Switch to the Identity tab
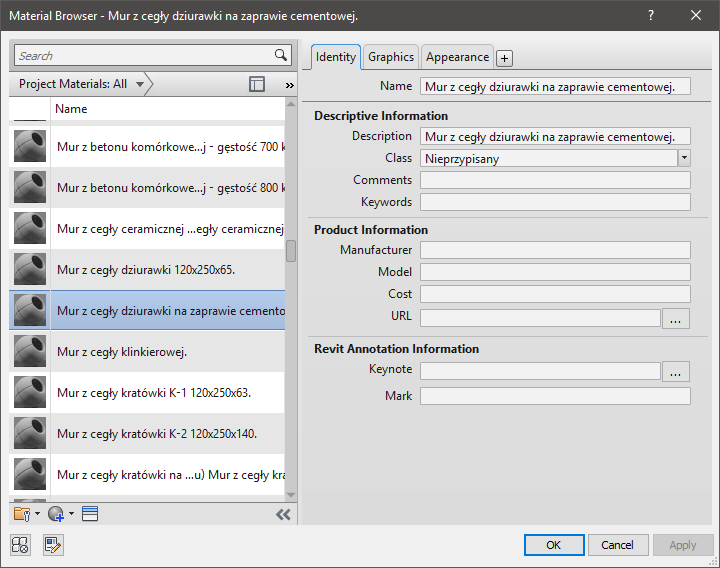This screenshot has width=720, height=568. [x=336, y=57]
